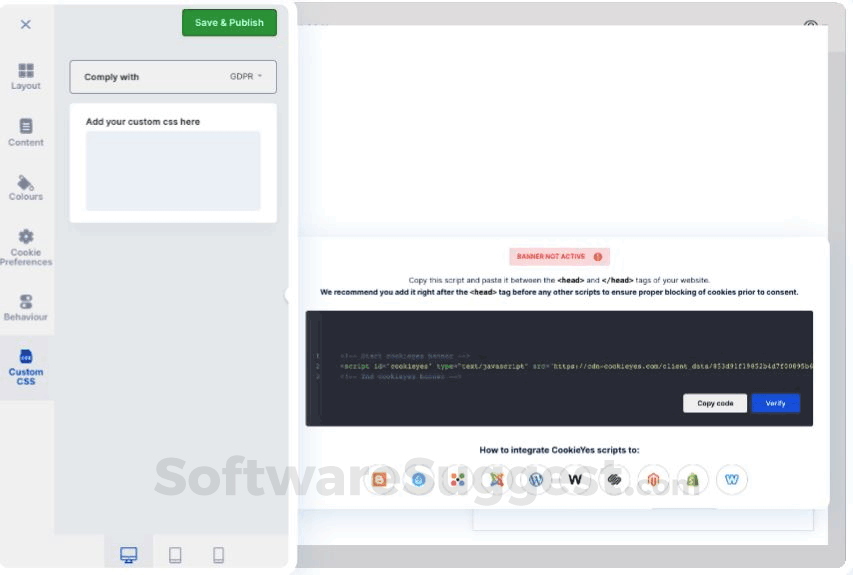Open the Content section
The image size is (853, 575).
coord(26,133)
